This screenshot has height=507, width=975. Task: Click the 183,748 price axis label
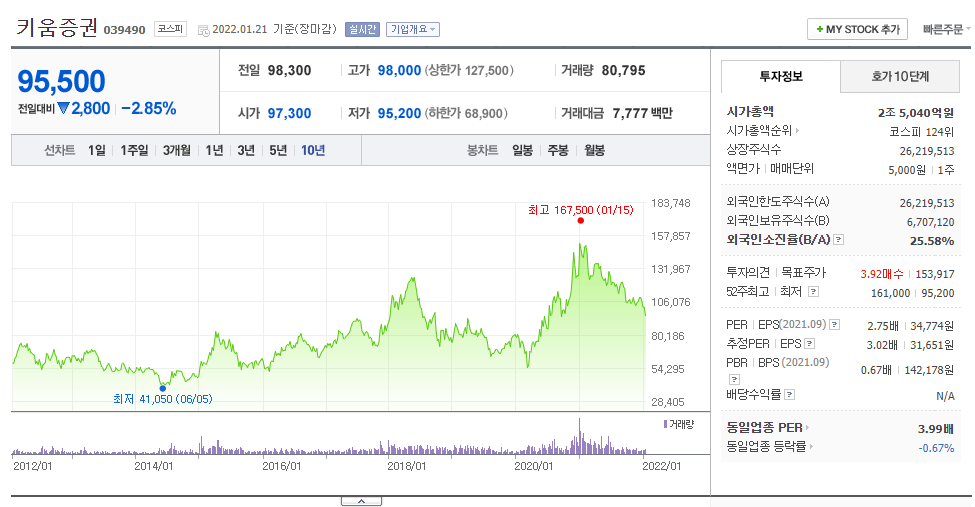point(670,203)
